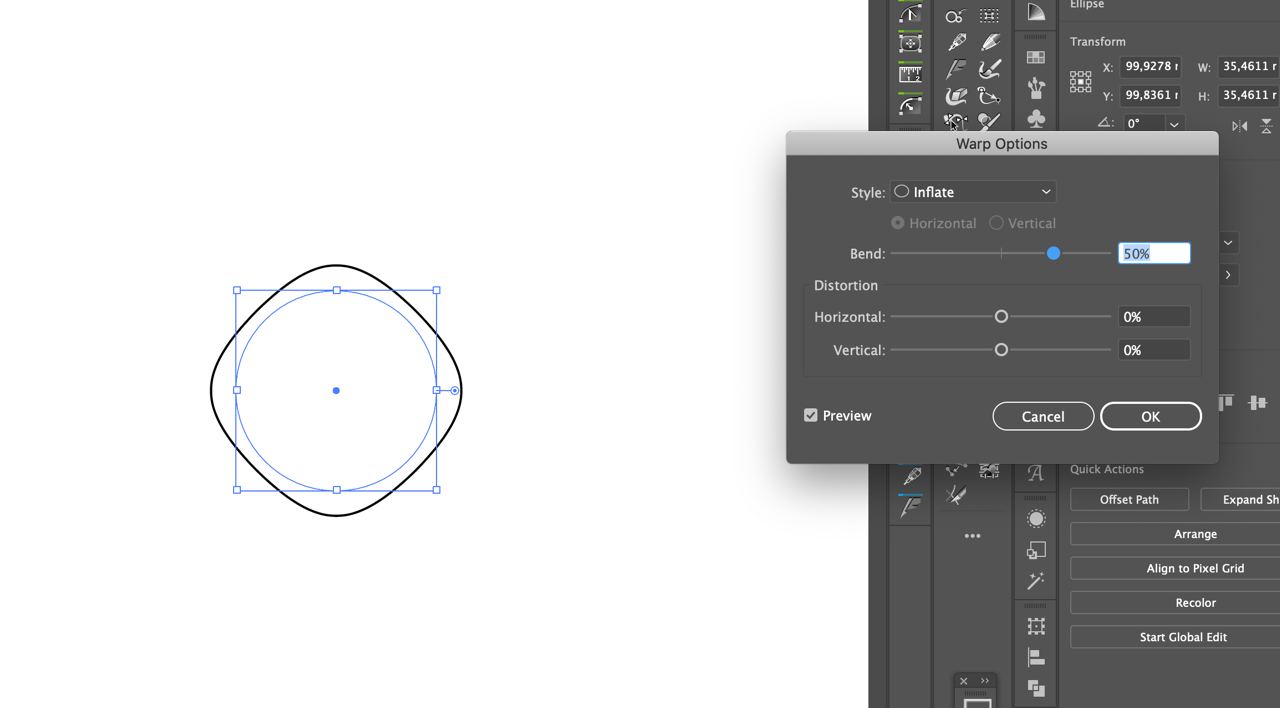Click the Recolor button
This screenshot has height=708, width=1280.
tap(1175, 603)
